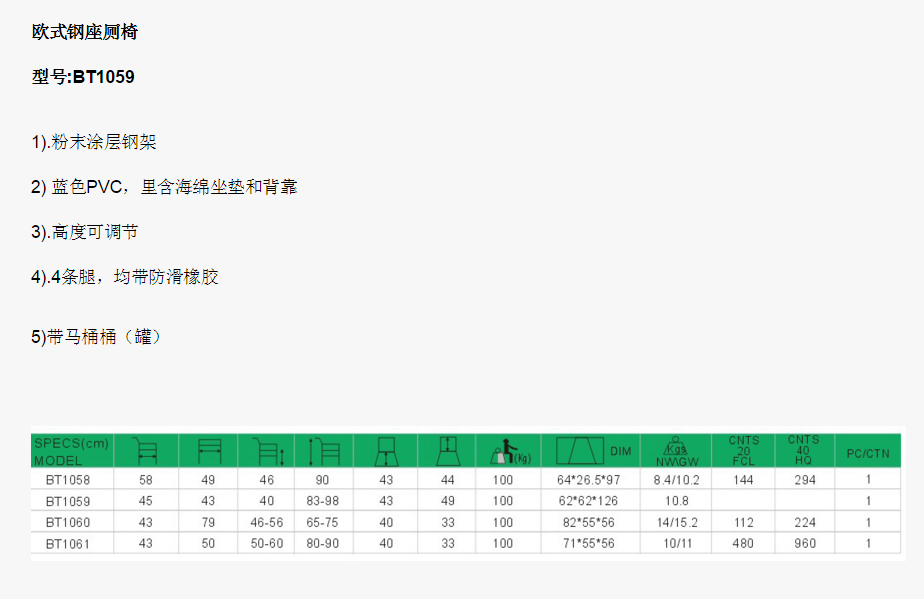The width and height of the screenshot is (924, 599).
Task: Click the SPECS(cm) MODEL header cell
Action: pos(71,452)
